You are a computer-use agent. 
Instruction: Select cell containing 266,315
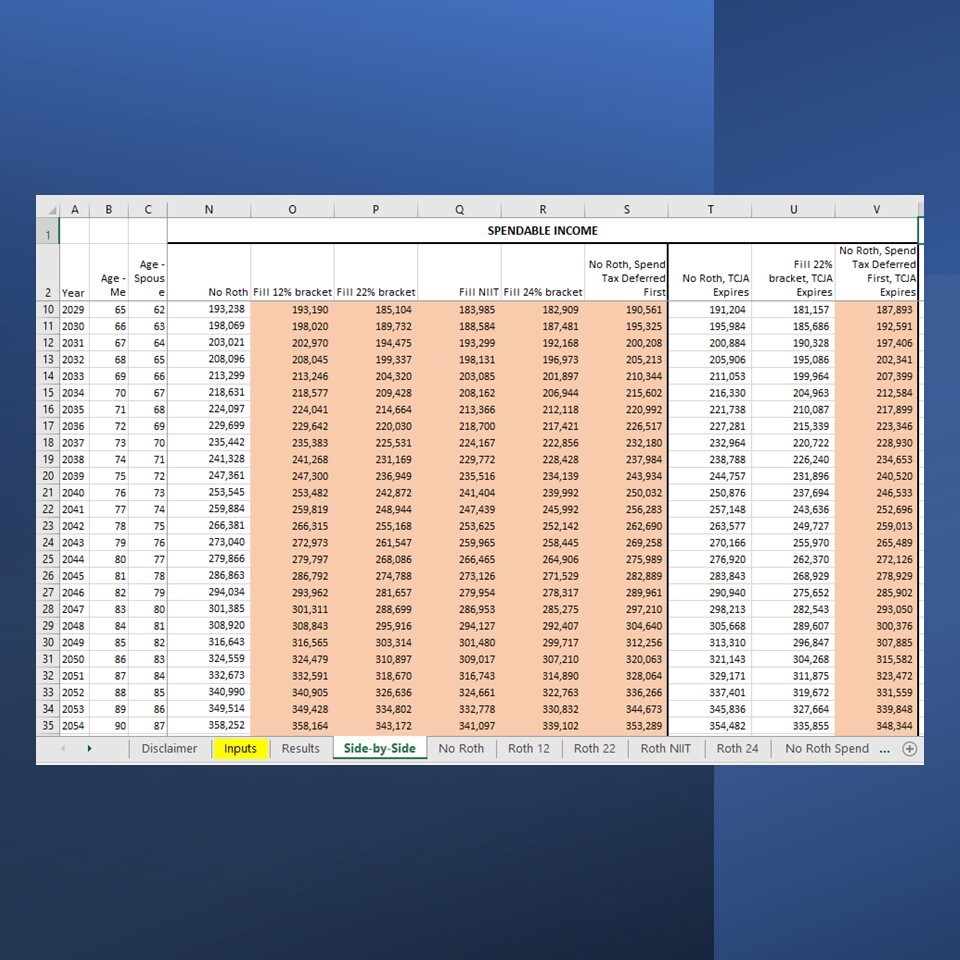pyautogui.click(x=293, y=526)
